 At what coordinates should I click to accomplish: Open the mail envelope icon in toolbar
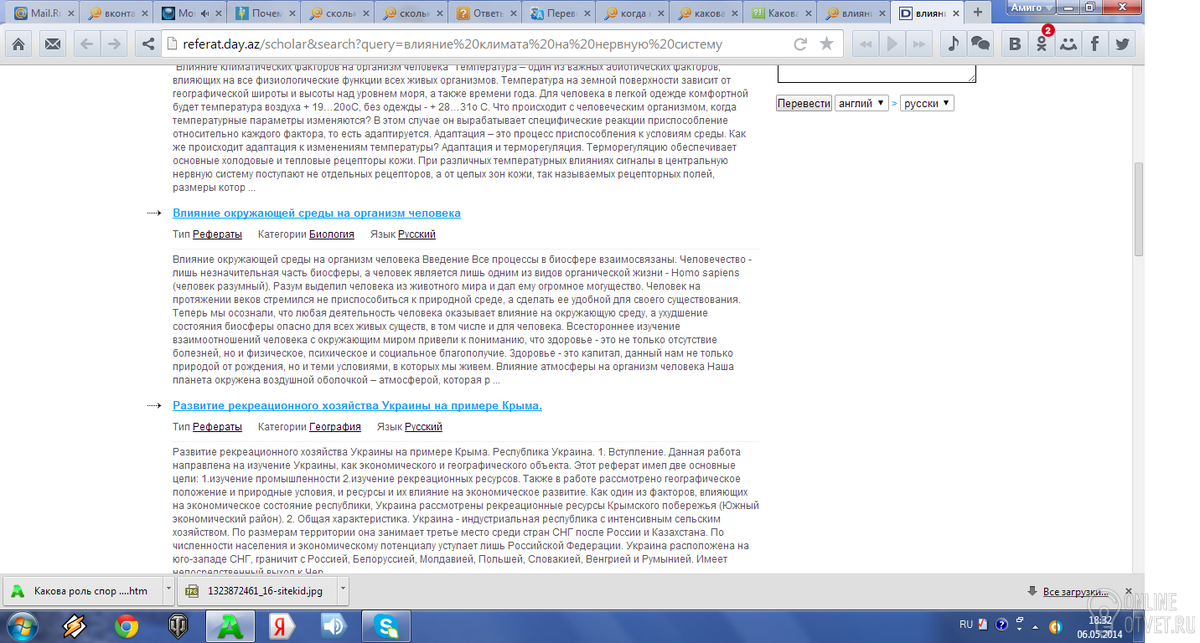52,44
